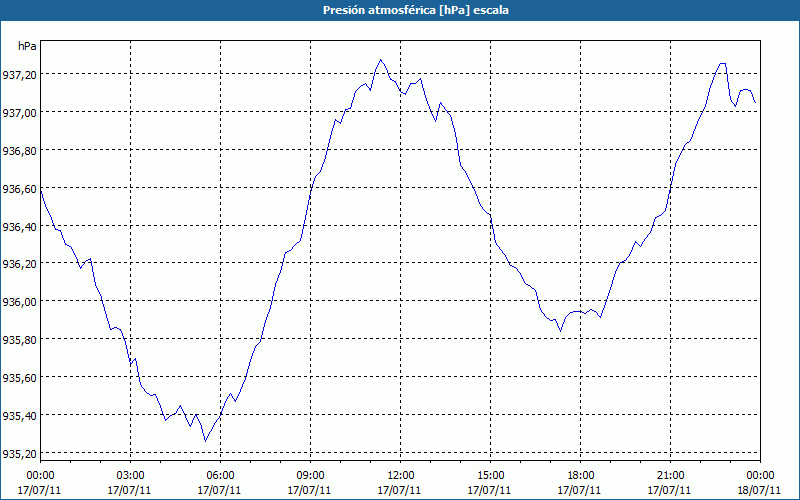Viewport: 800px width, 500px height.
Task: Select the 03:00 time label
Action: coord(130,475)
